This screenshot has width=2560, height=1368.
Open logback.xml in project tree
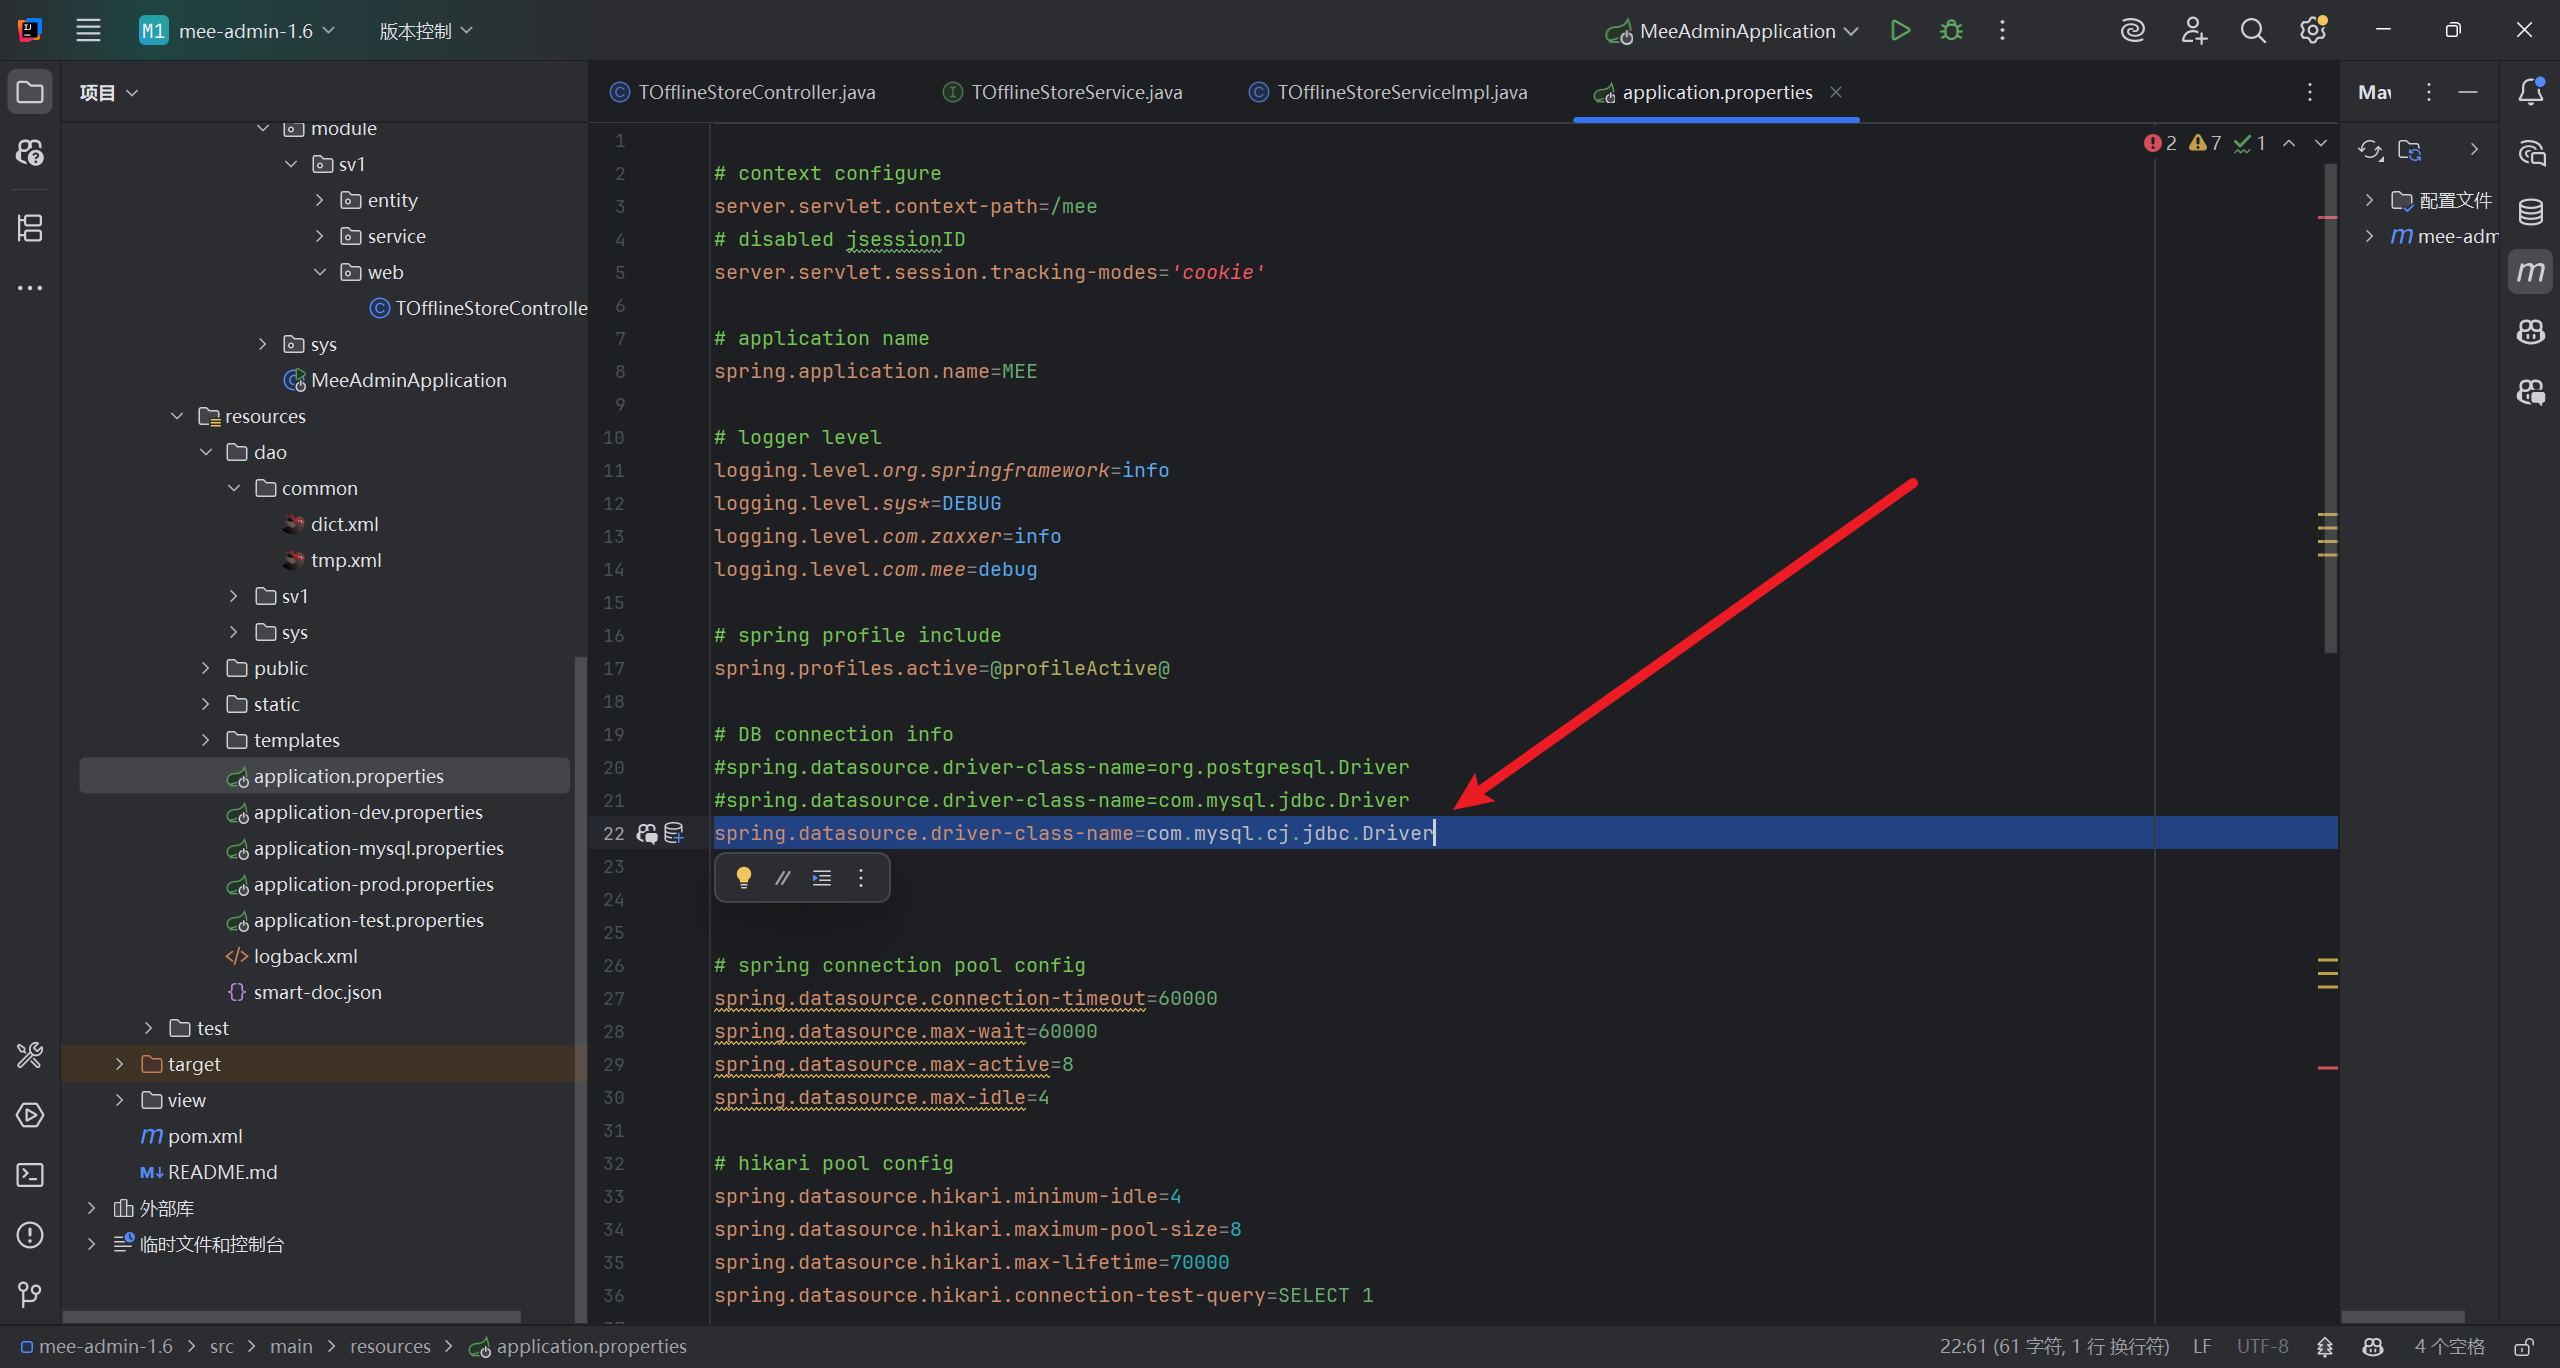(x=305, y=956)
